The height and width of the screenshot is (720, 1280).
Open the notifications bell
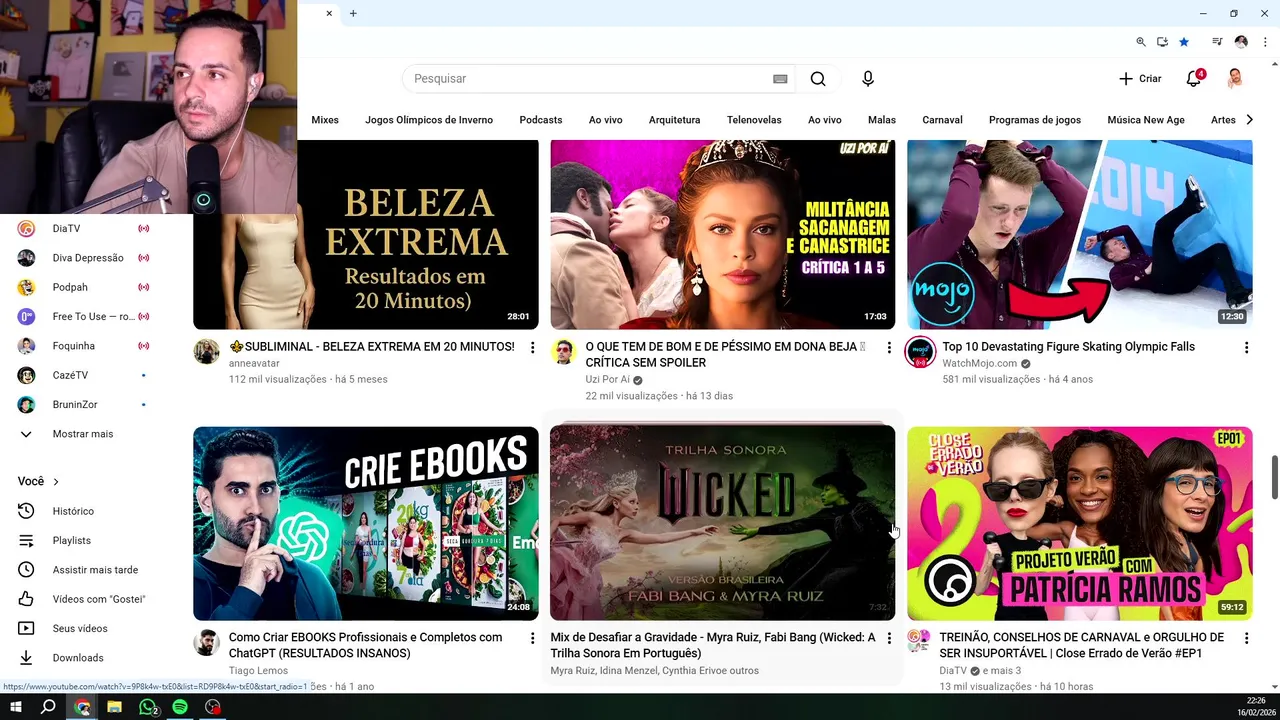pyautogui.click(x=1194, y=79)
